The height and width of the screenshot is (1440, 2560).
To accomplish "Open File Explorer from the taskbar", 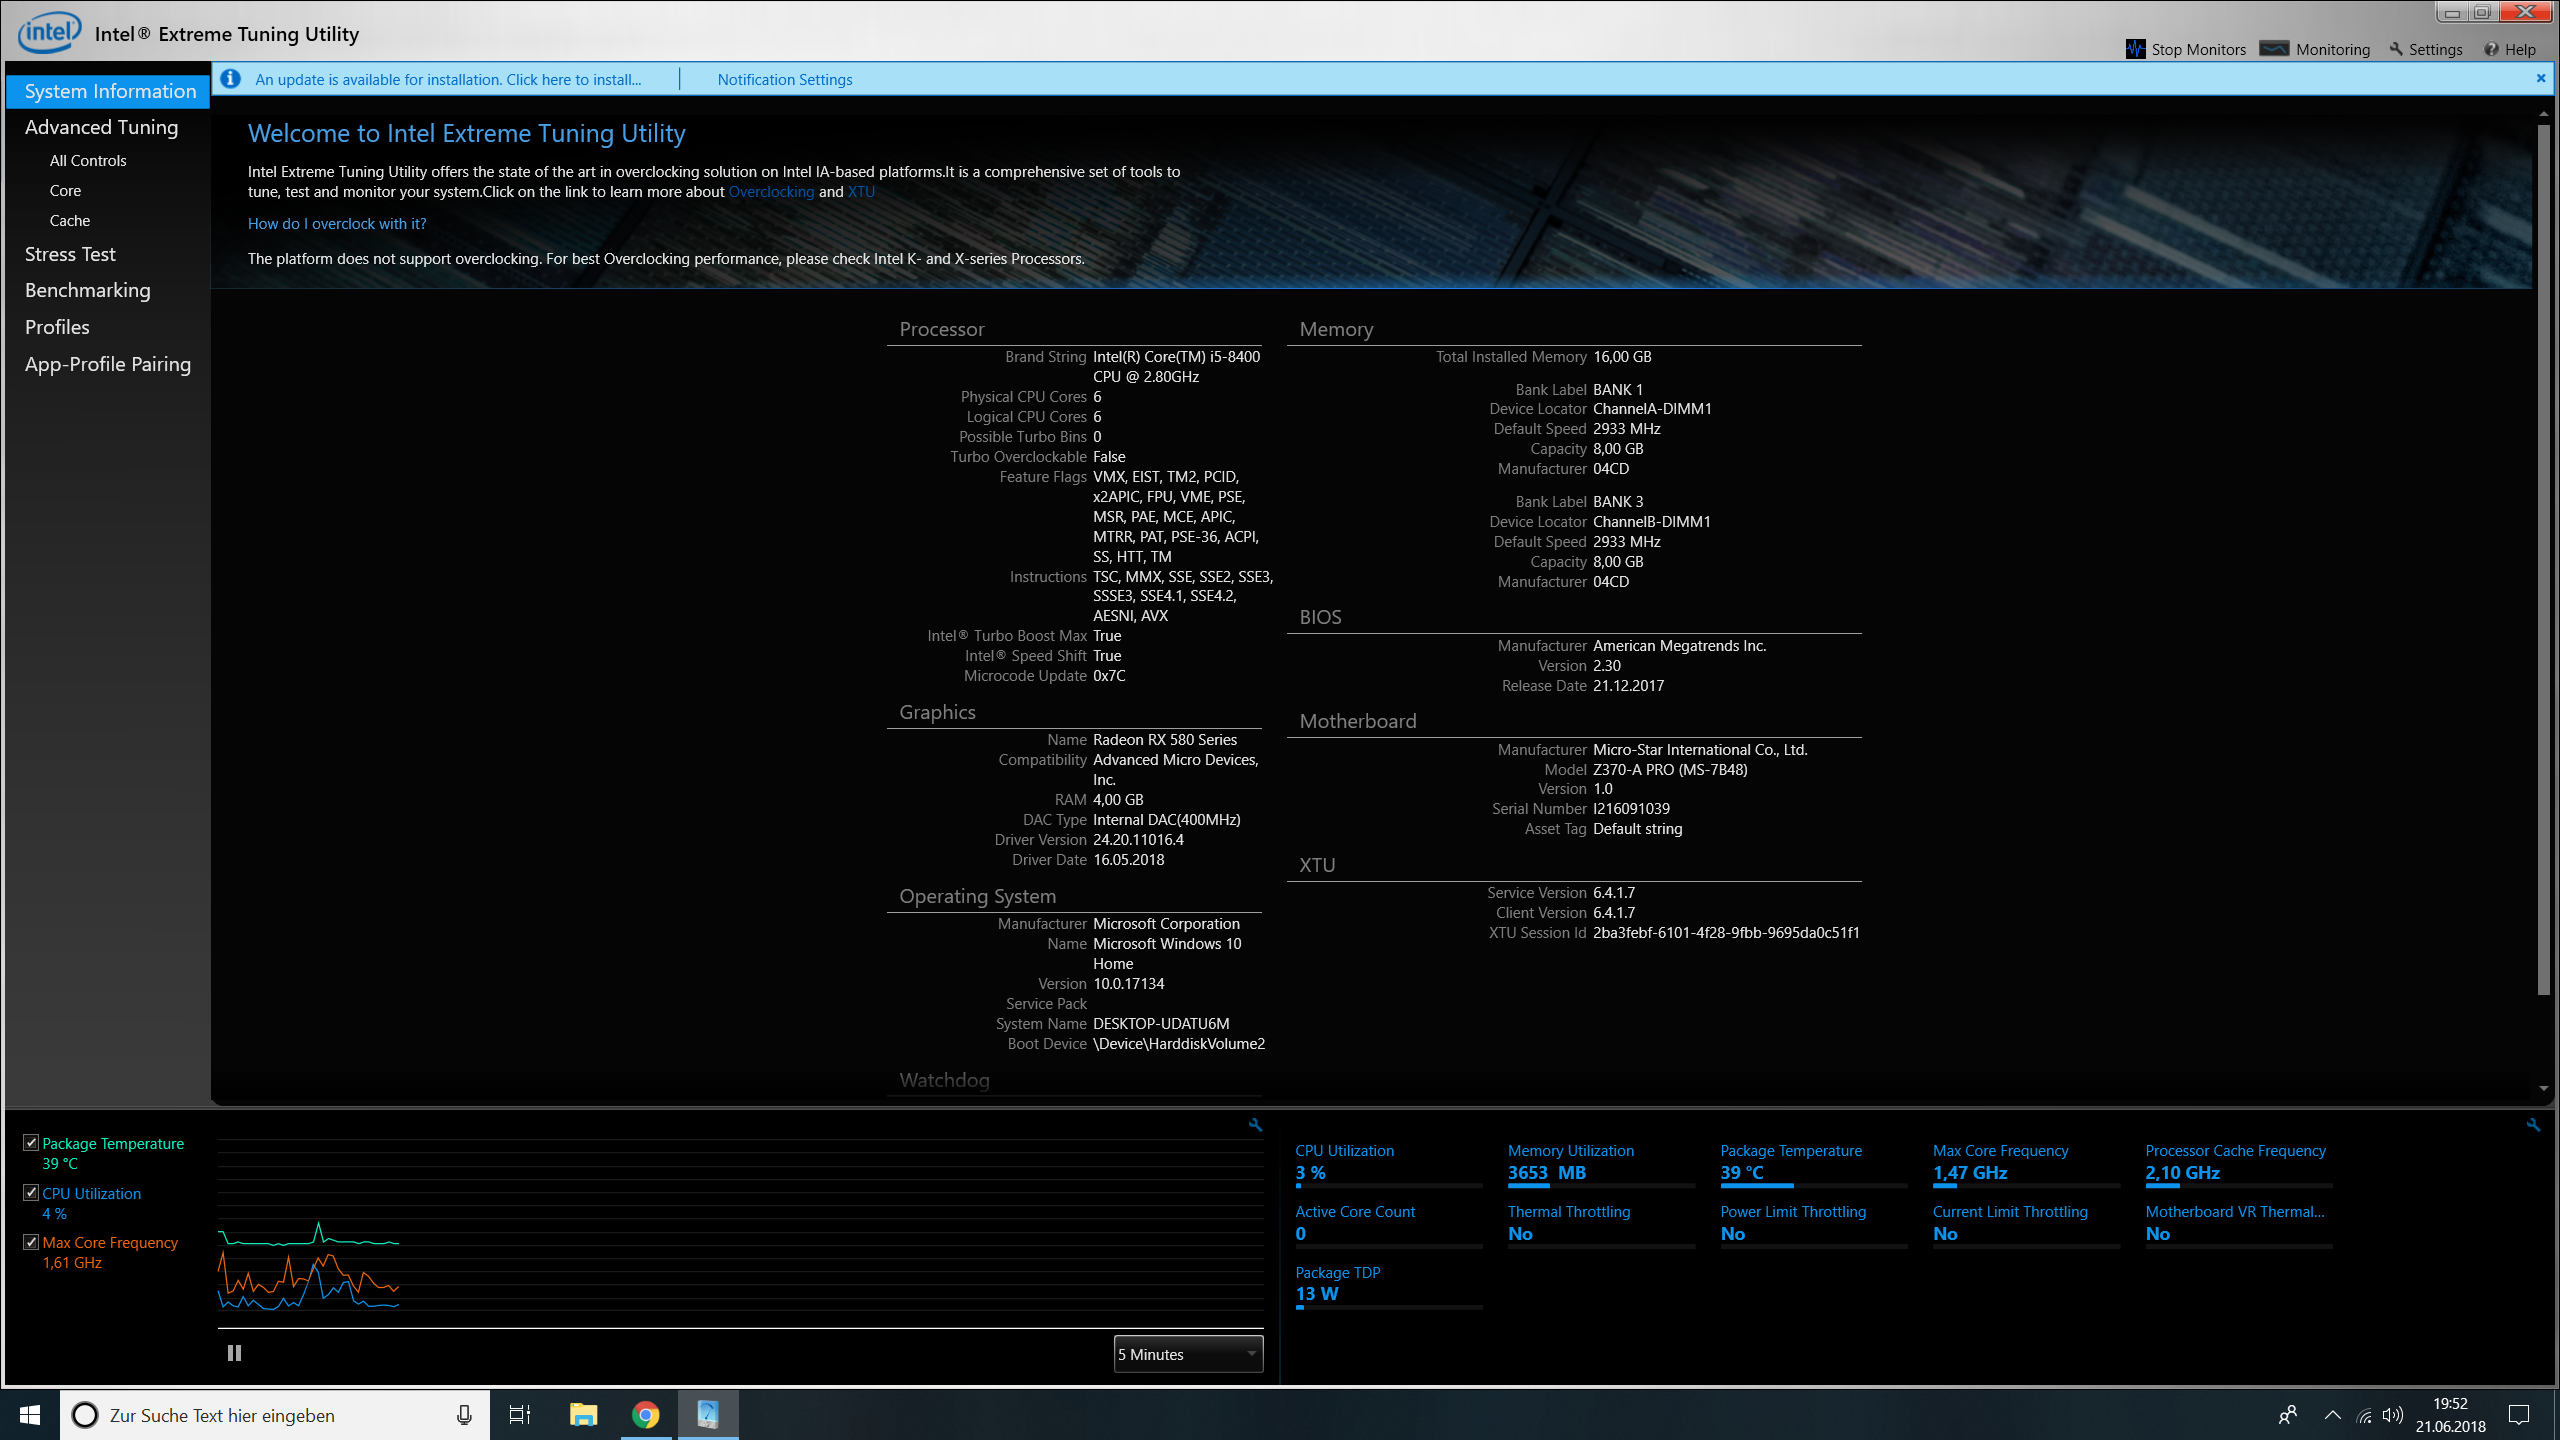I will [x=583, y=1415].
